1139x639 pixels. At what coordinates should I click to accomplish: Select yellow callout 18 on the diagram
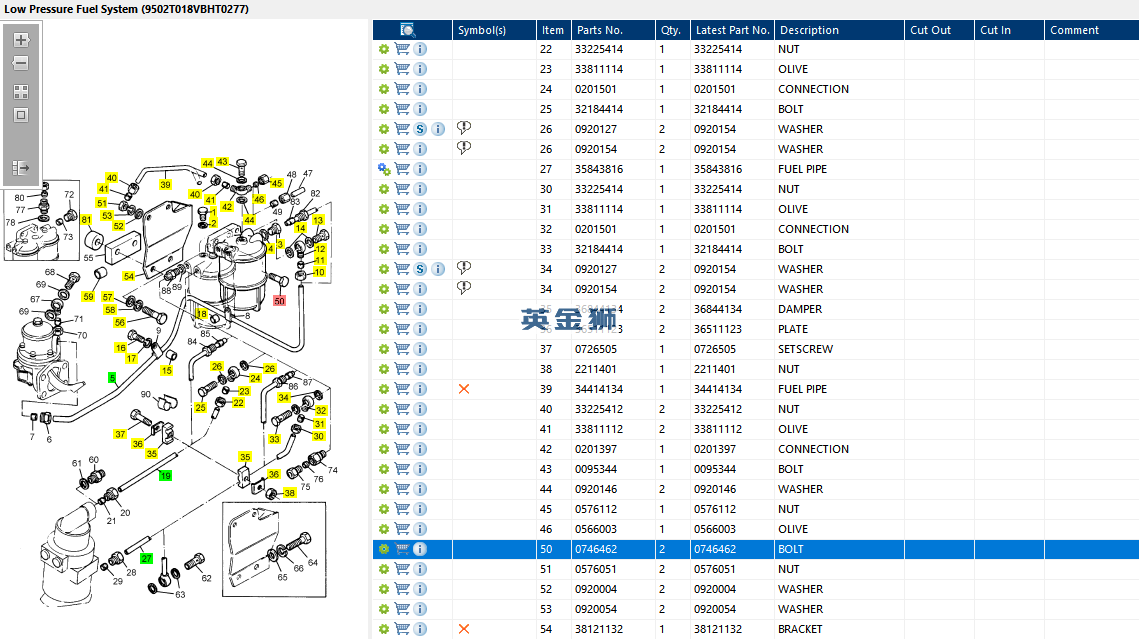click(201, 313)
